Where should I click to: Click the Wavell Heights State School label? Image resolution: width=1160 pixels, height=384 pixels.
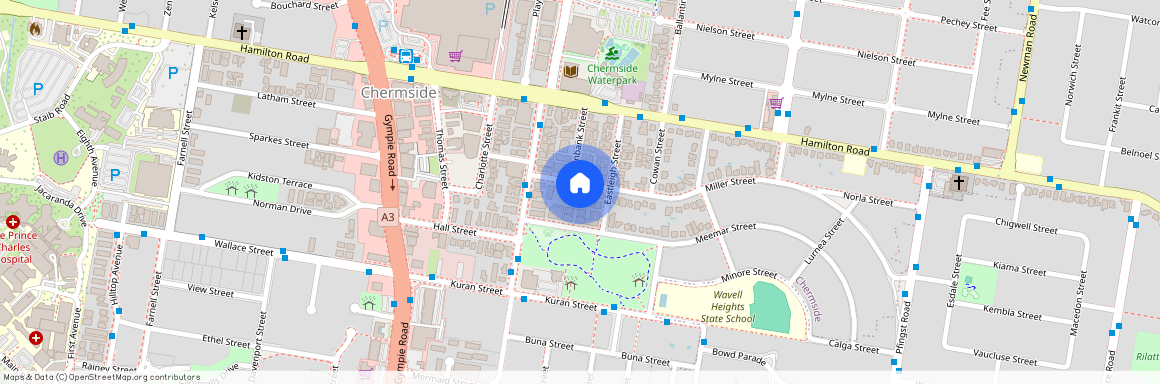729,306
